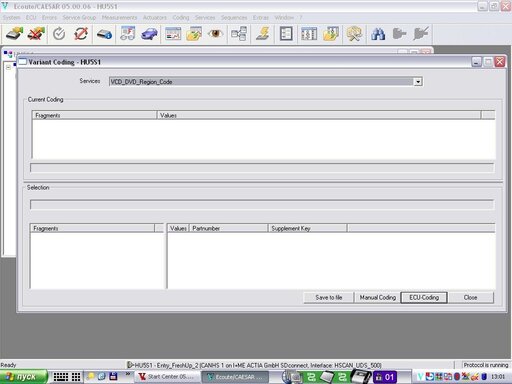Click the lightning bolt flash icon
This screenshot has width=512, height=384.
click(263, 34)
